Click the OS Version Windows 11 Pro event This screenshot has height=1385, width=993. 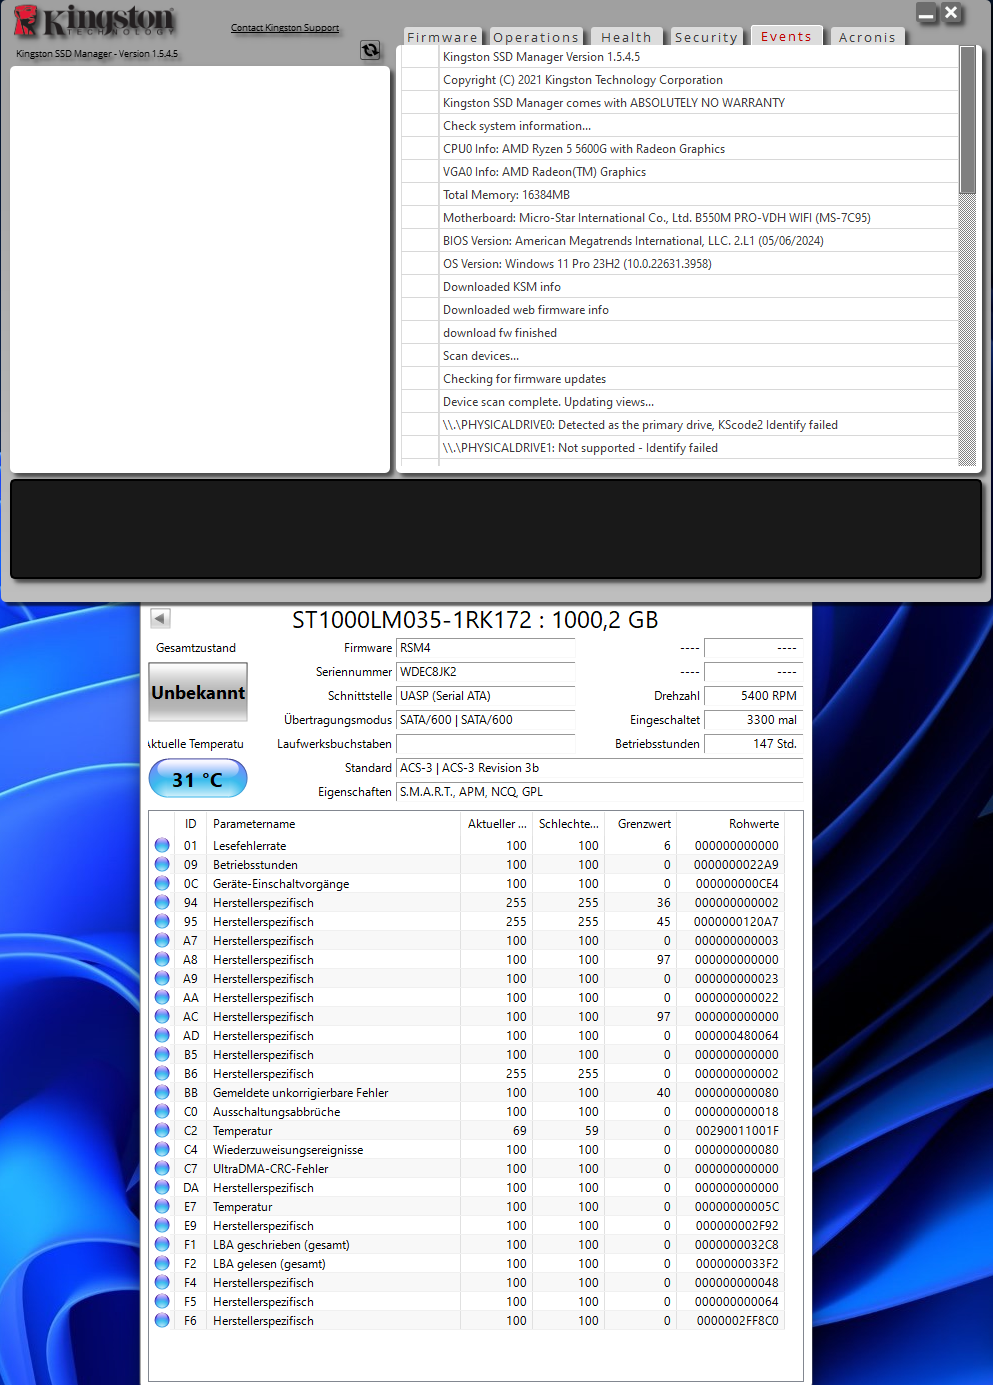[x=680, y=264]
